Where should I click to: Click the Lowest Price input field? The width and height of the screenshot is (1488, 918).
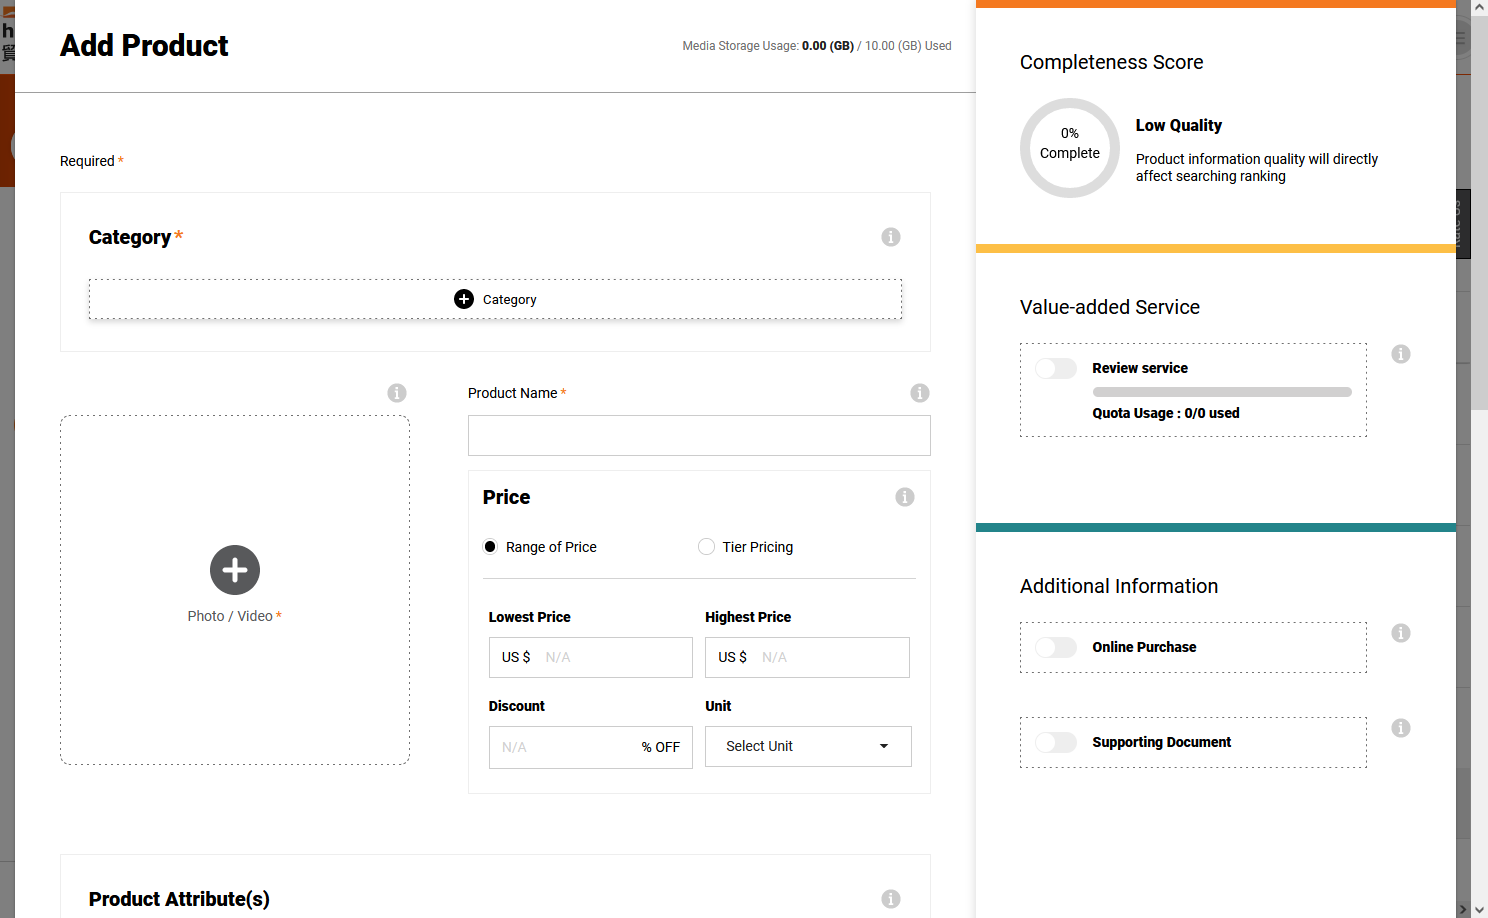pyautogui.click(x=612, y=658)
